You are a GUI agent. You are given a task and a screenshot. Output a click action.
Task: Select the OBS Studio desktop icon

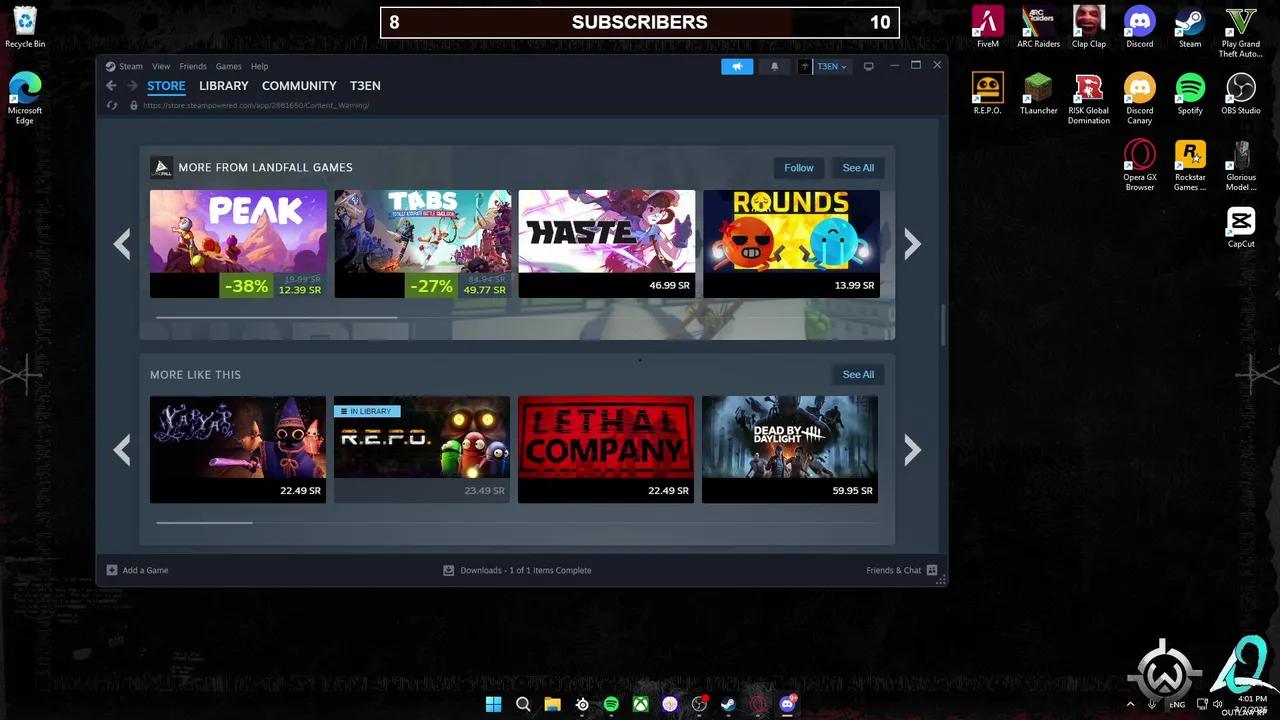pyautogui.click(x=1241, y=95)
